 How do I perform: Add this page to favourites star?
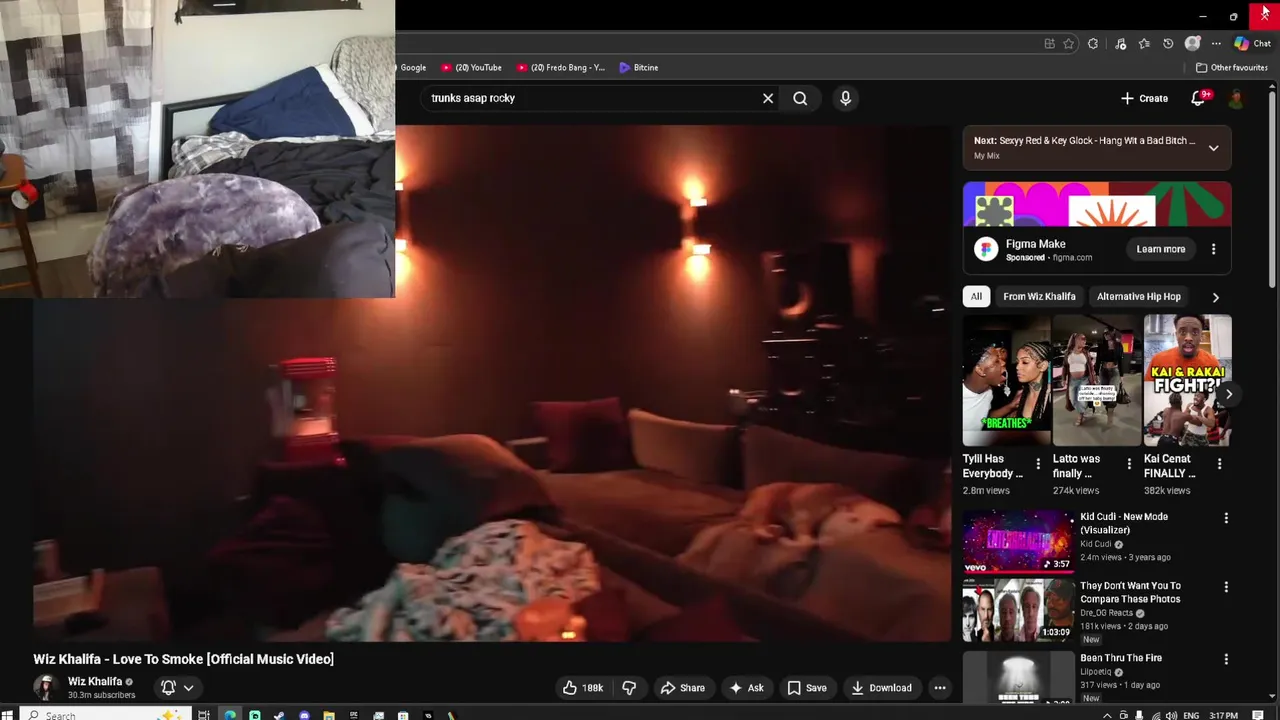[x=1069, y=44]
